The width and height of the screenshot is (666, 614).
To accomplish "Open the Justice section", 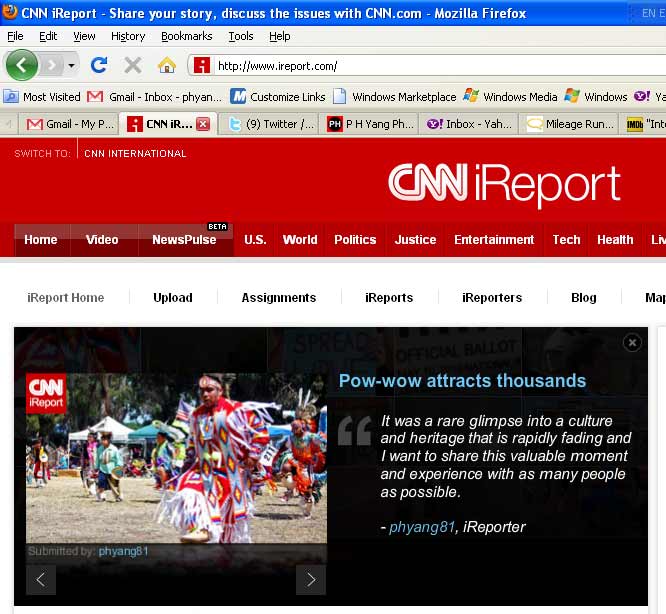I will [x=415, y=239].
